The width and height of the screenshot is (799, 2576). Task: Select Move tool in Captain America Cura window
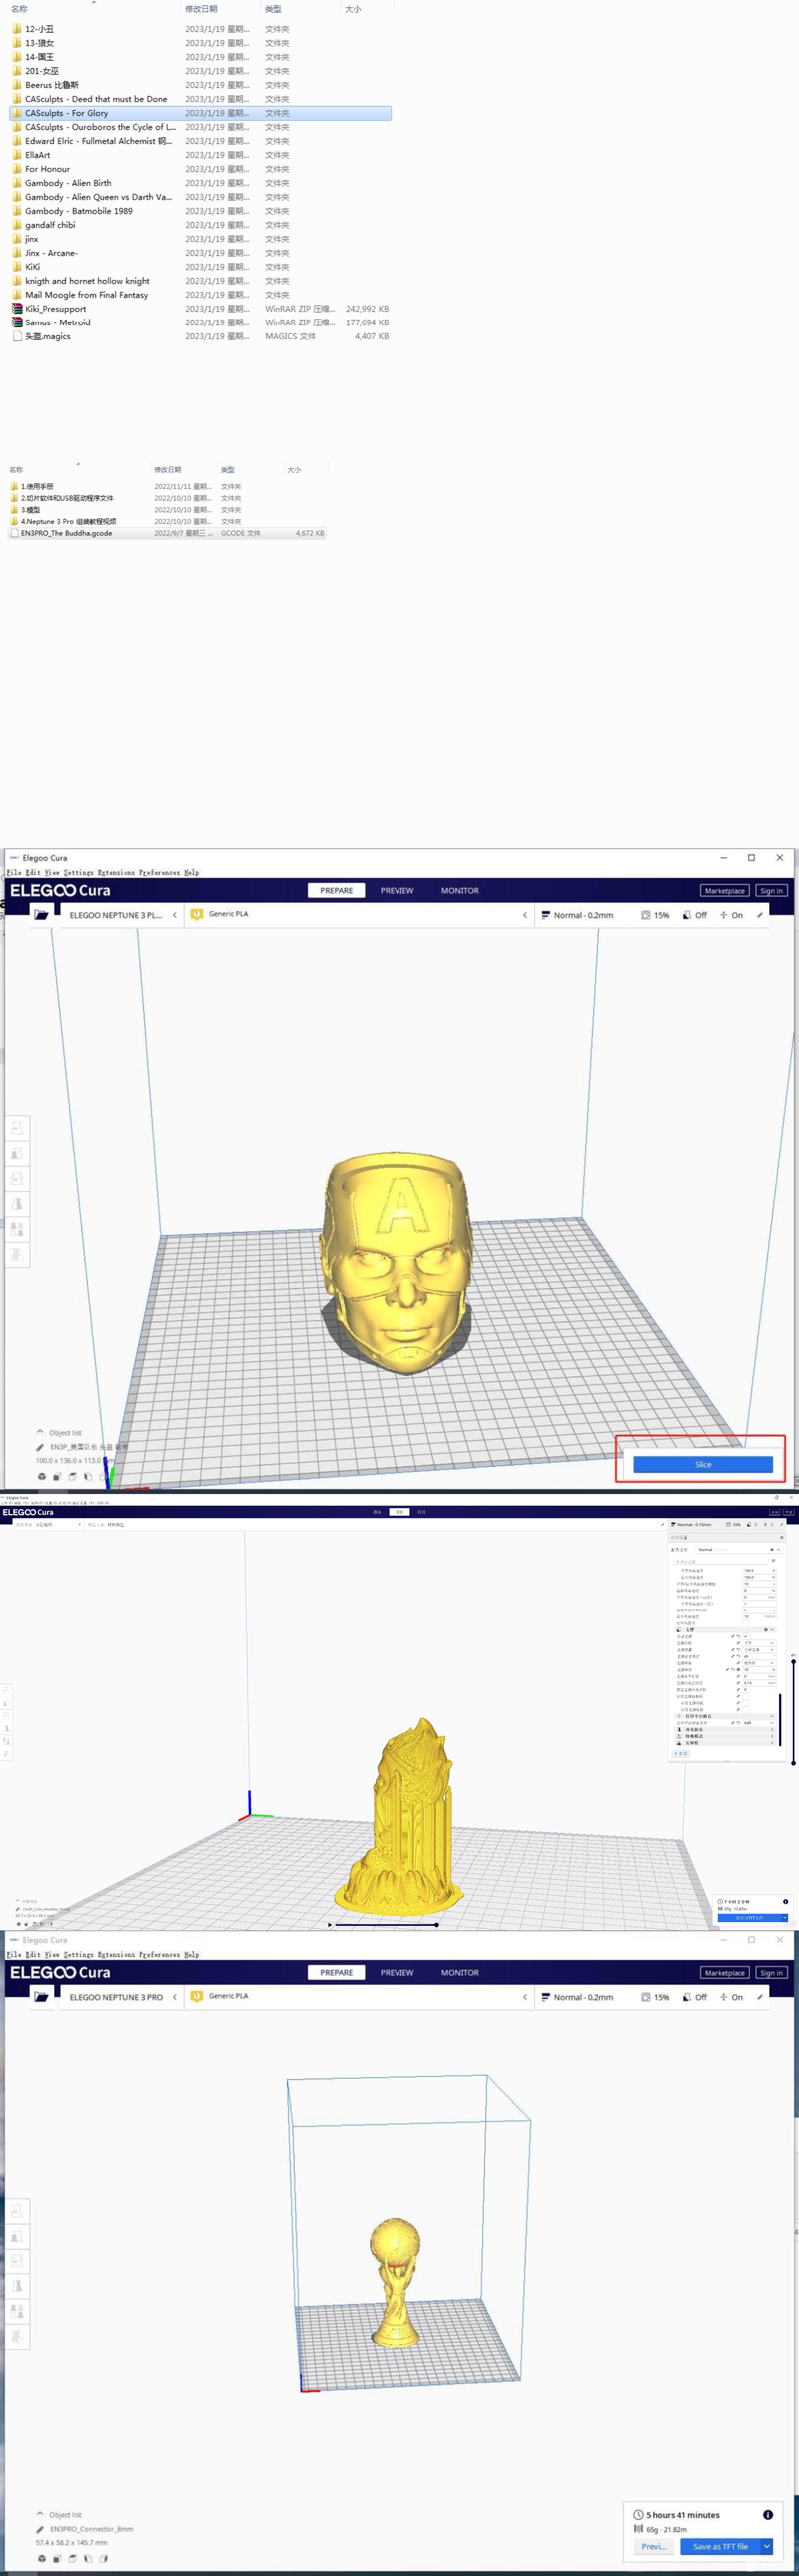click(17, 1128)
